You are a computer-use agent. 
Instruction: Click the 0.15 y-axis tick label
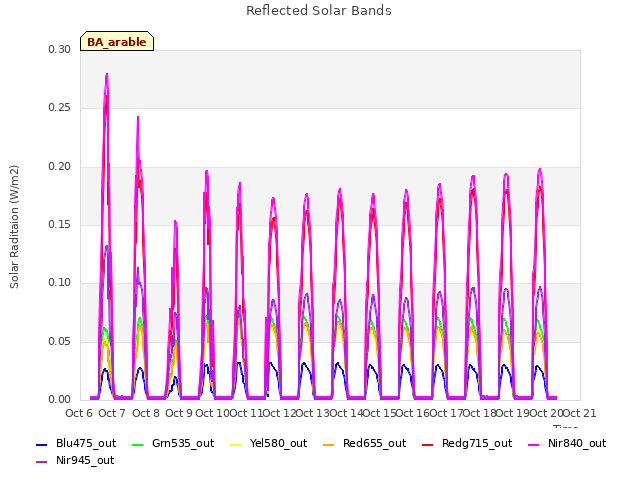pyautogui.click(x=59, y=224)
